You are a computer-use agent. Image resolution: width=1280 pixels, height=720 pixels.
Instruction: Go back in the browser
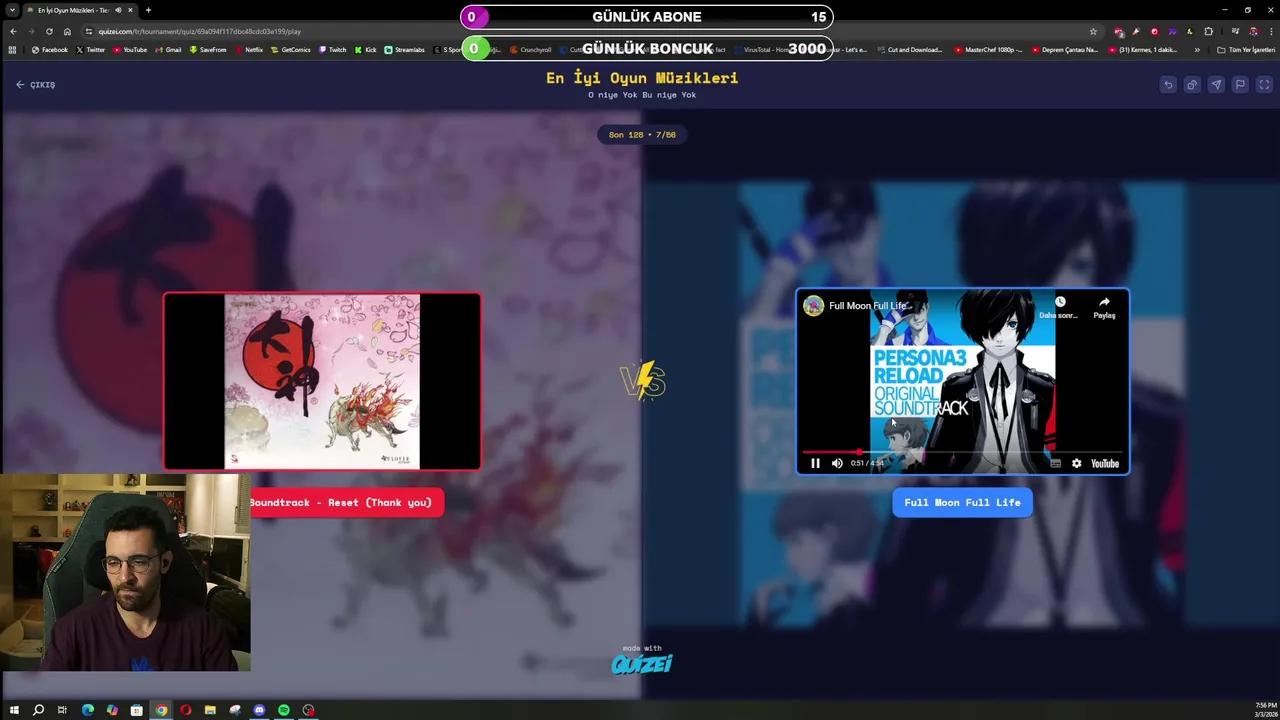[x=13, y=31]
